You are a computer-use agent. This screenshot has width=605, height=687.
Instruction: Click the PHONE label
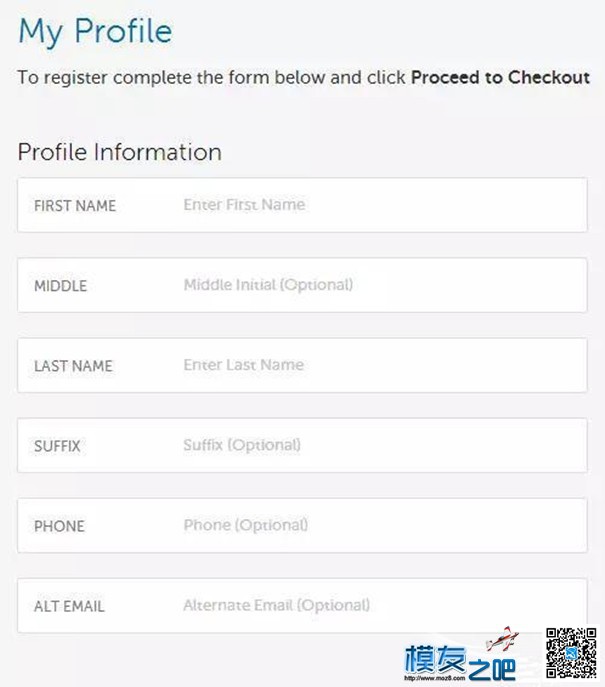[60, 526]
